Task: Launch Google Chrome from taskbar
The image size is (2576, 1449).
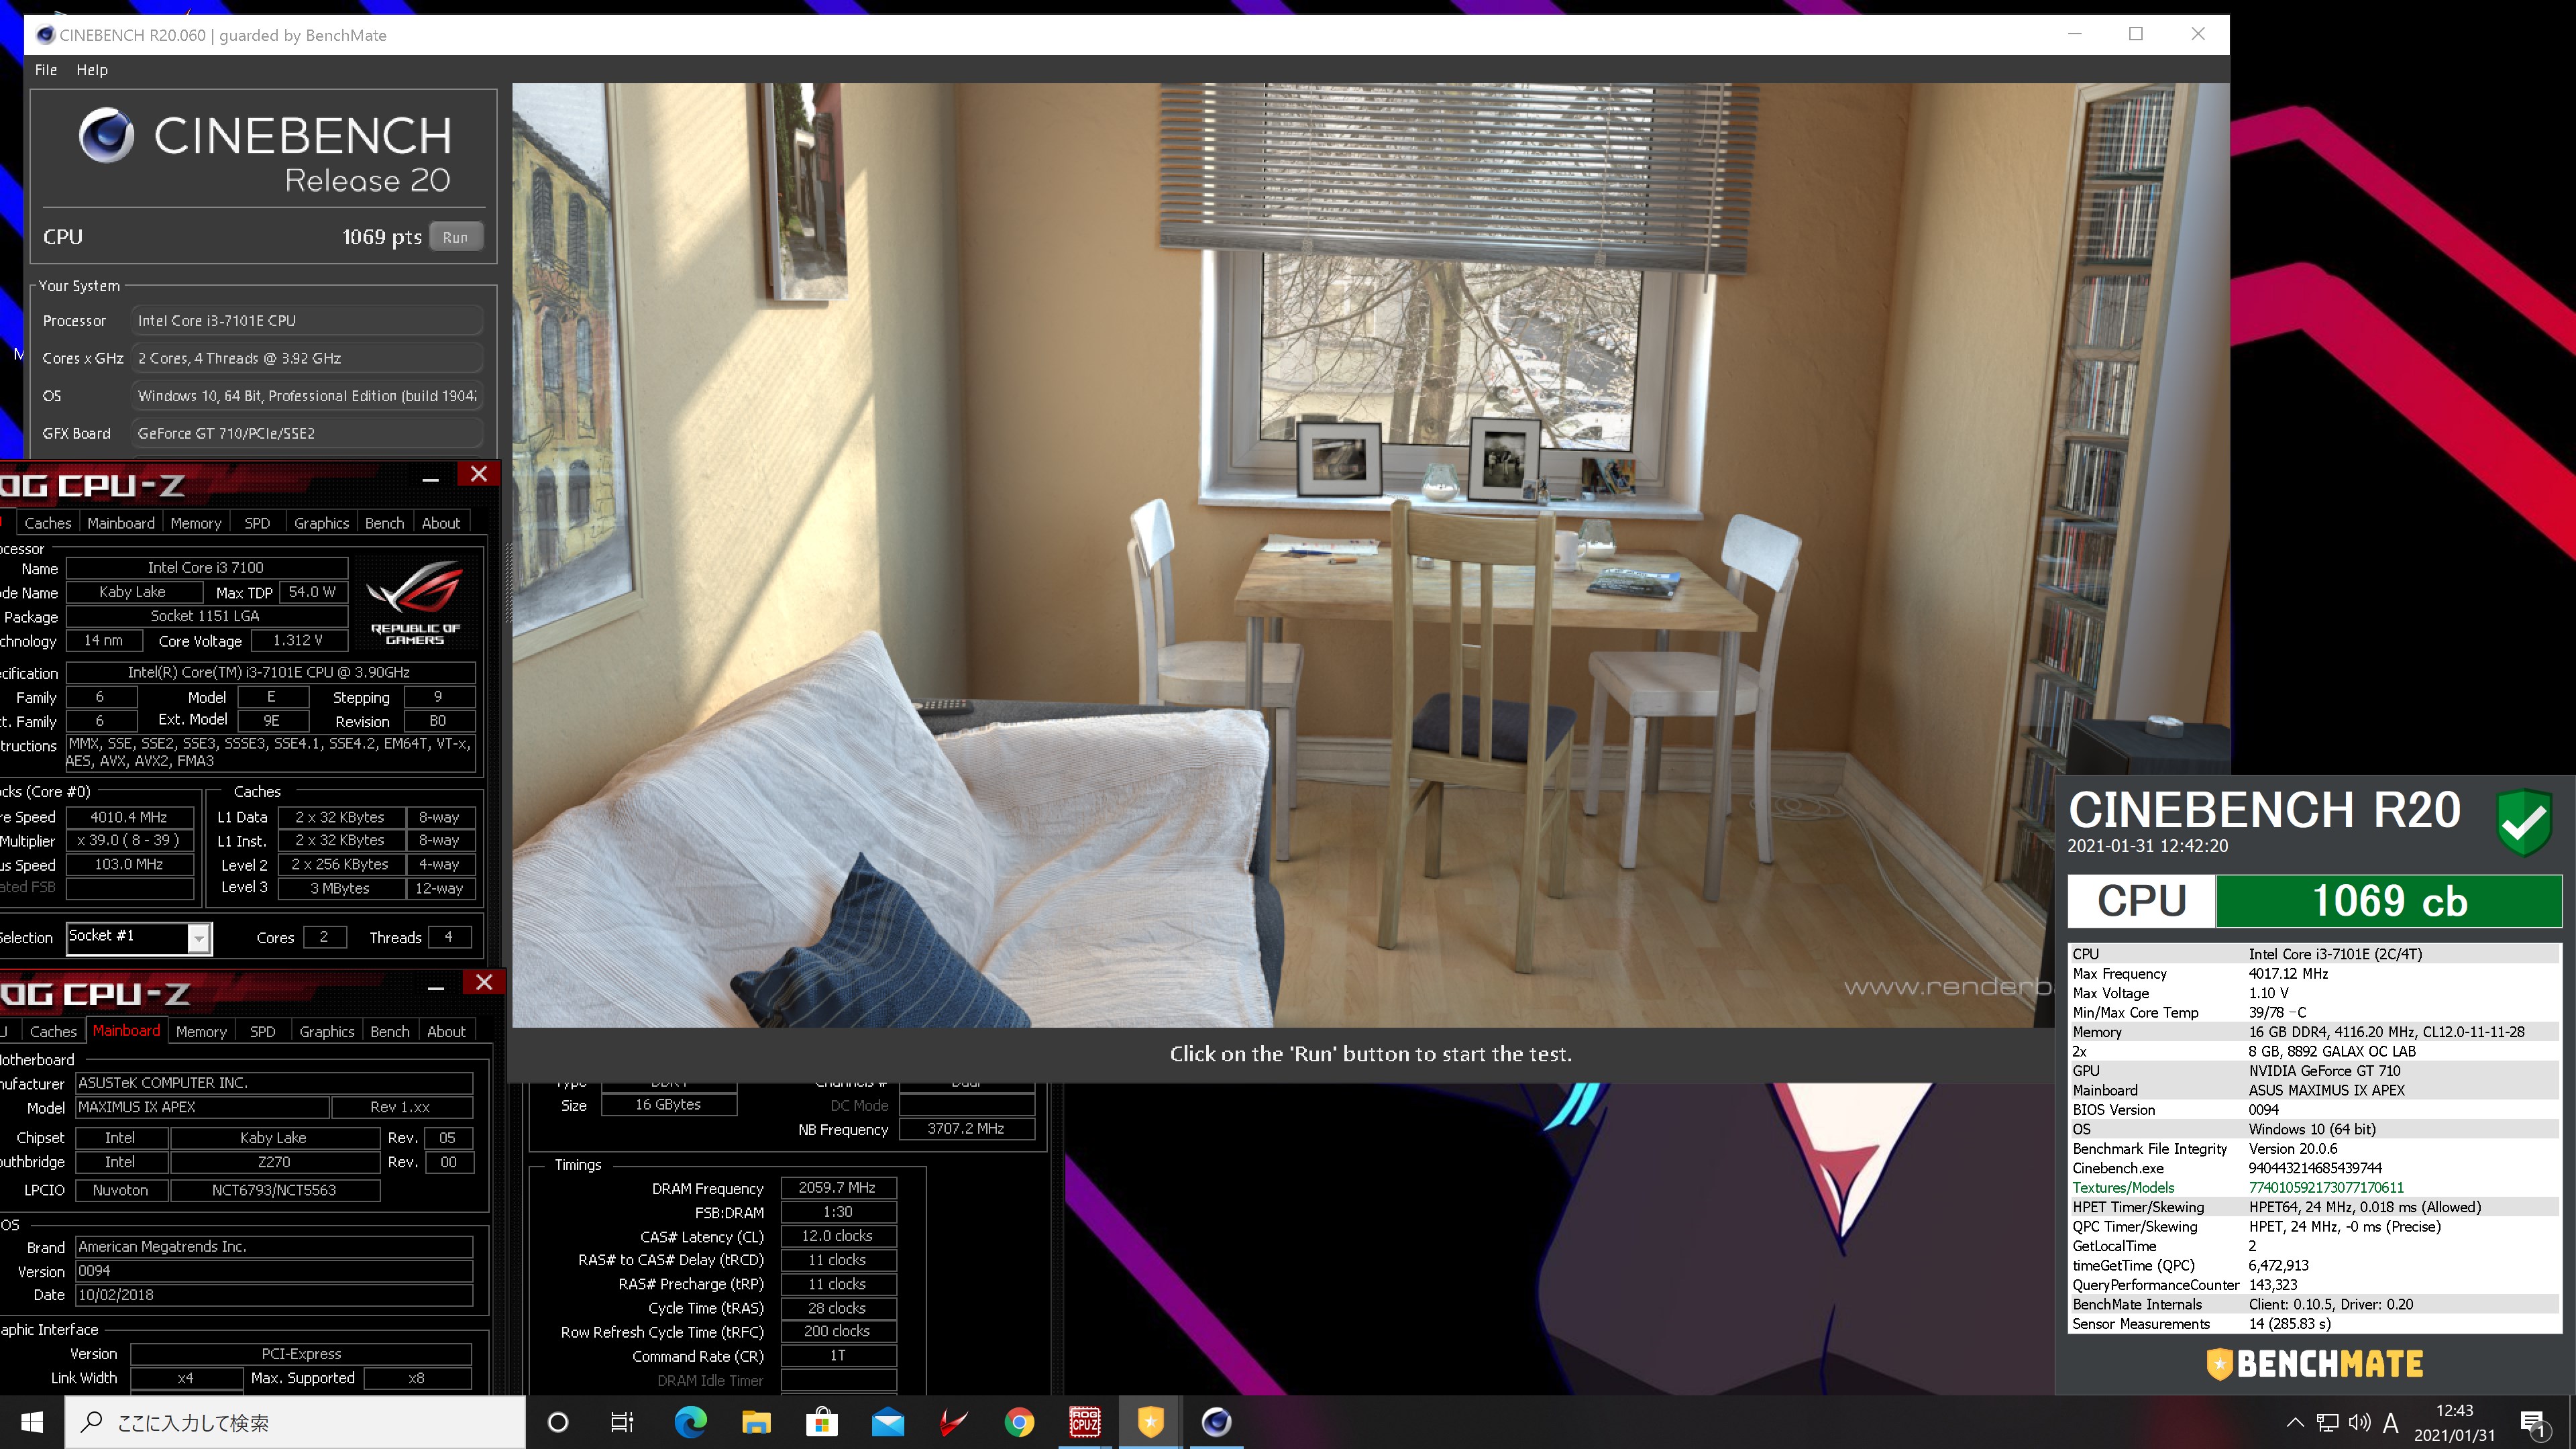Action: 1019,1422
